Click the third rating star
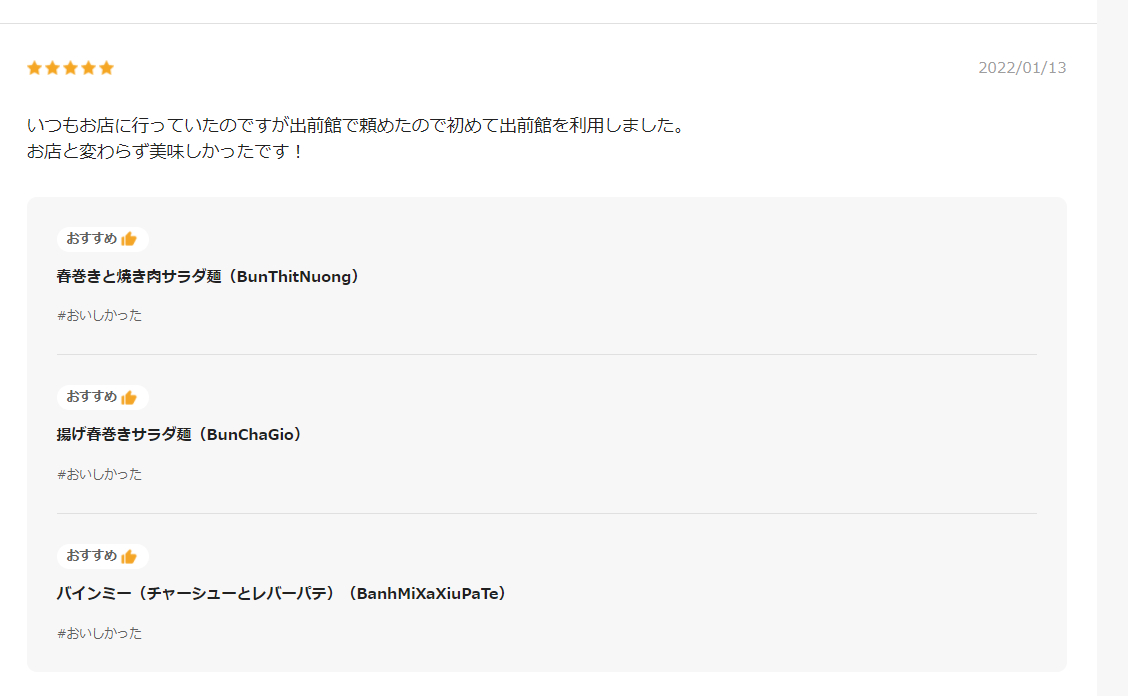Image resolution: width=1128 pixels, height=696 pixels. point(70,68)
